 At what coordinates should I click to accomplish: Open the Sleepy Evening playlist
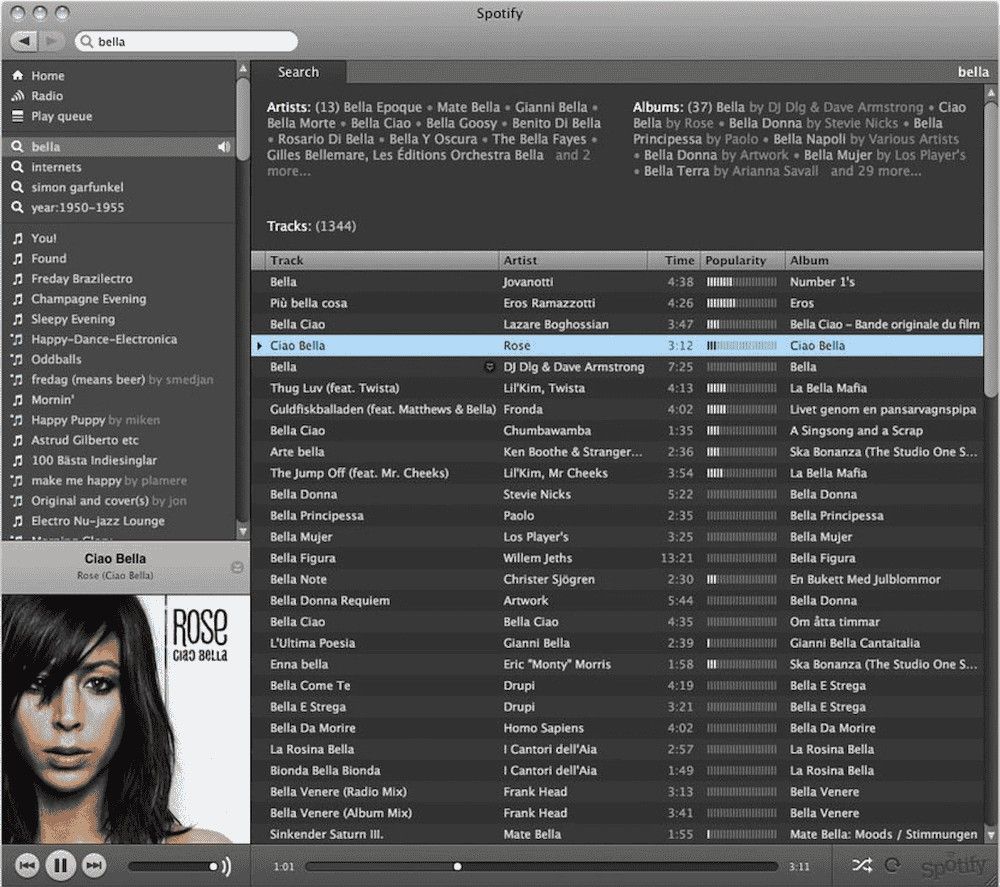coord(72,319)
